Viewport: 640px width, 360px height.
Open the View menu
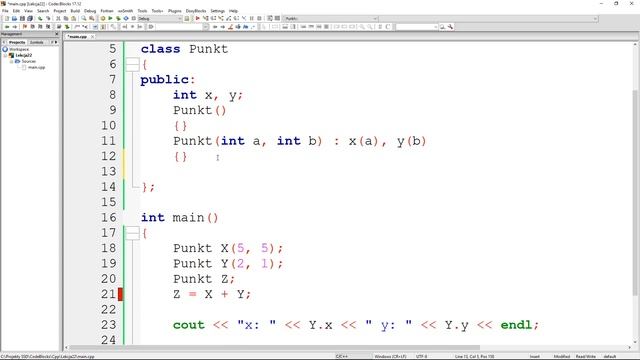(28, 11)
